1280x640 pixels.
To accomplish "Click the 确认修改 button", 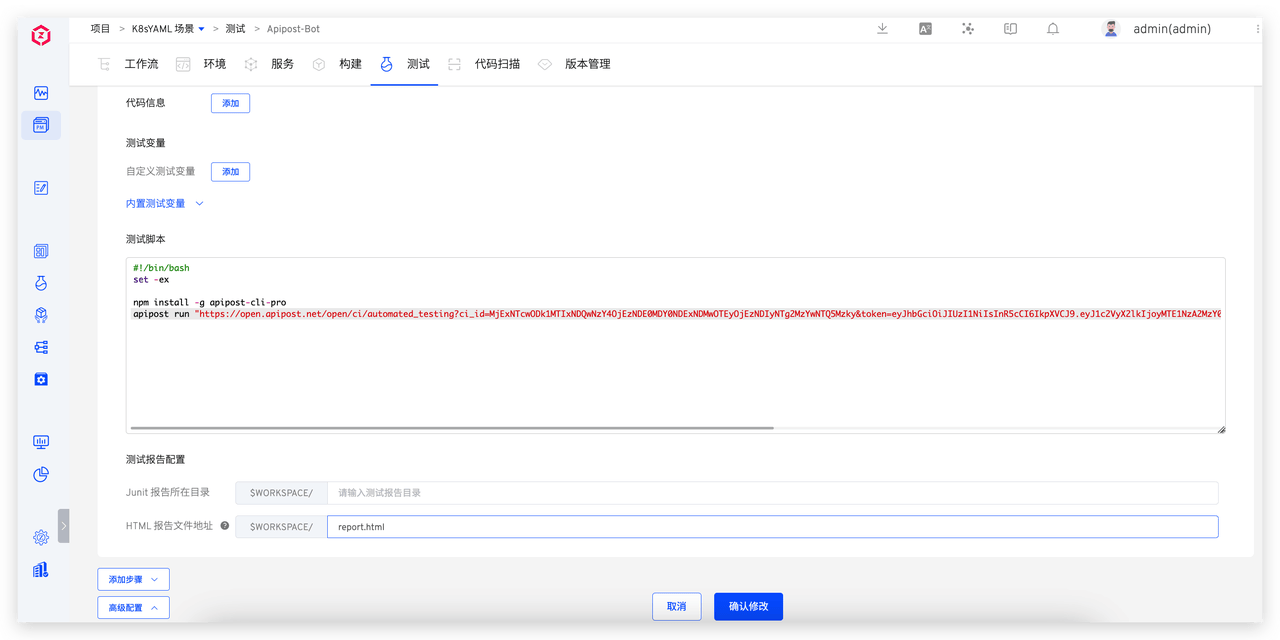I will [748, 606].
